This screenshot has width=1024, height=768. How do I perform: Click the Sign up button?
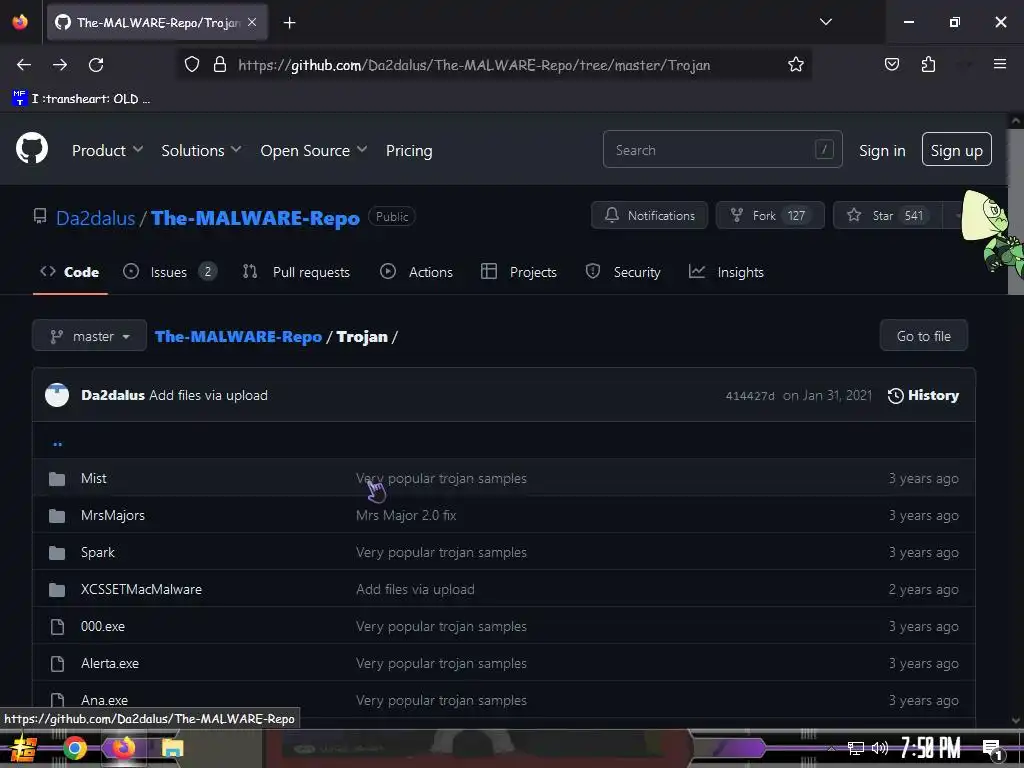pyautogui.click(x=956, y=150)
